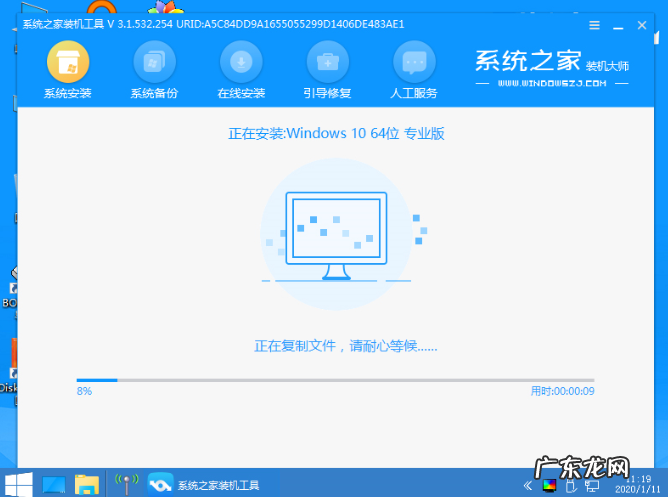Open File Explorer on taskbar

pos(87,485)
